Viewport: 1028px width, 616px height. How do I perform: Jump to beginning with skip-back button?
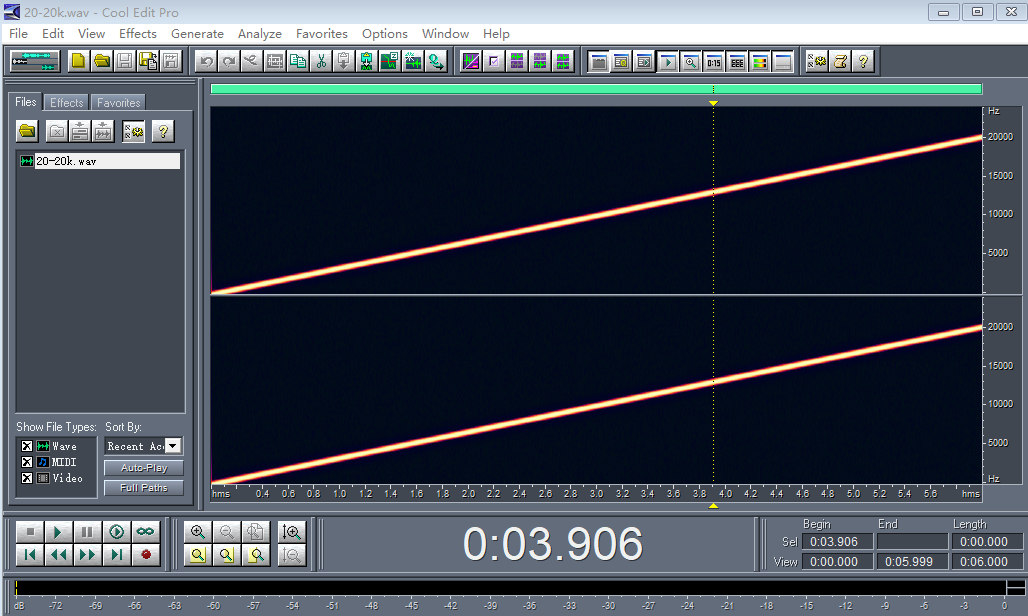point(30,555)
